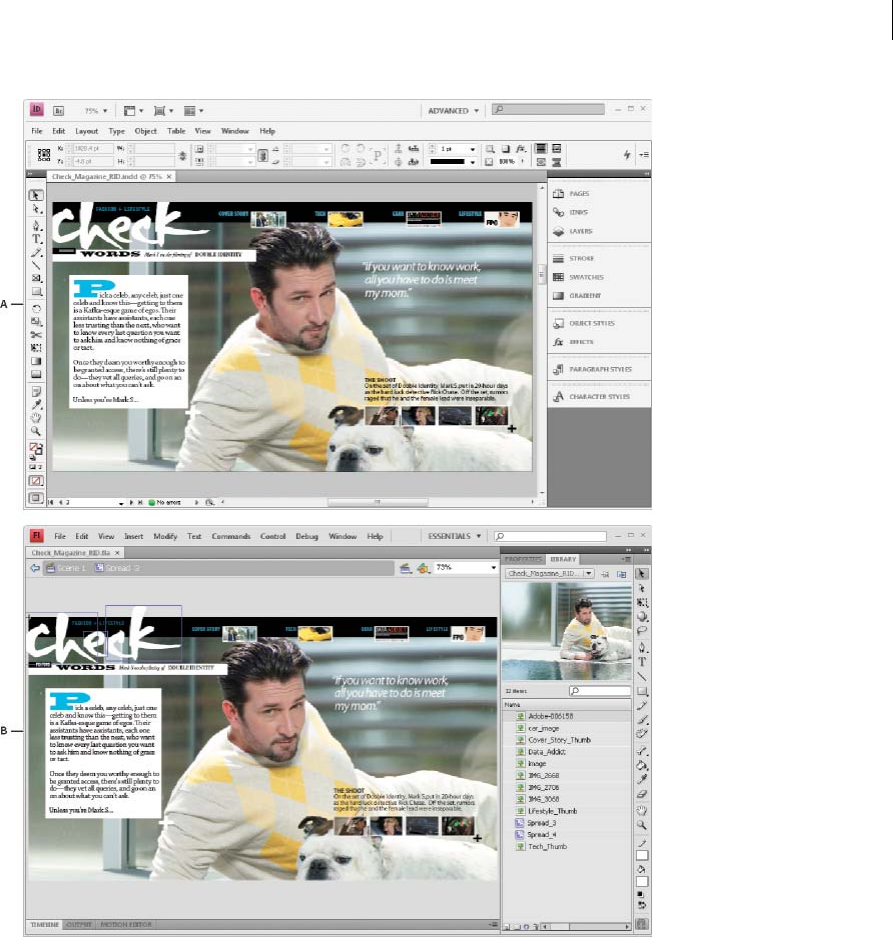Select library item Cover_Story_Thumb
The height and width of the screenshot is (937, 893).
(x=567, y=740)
